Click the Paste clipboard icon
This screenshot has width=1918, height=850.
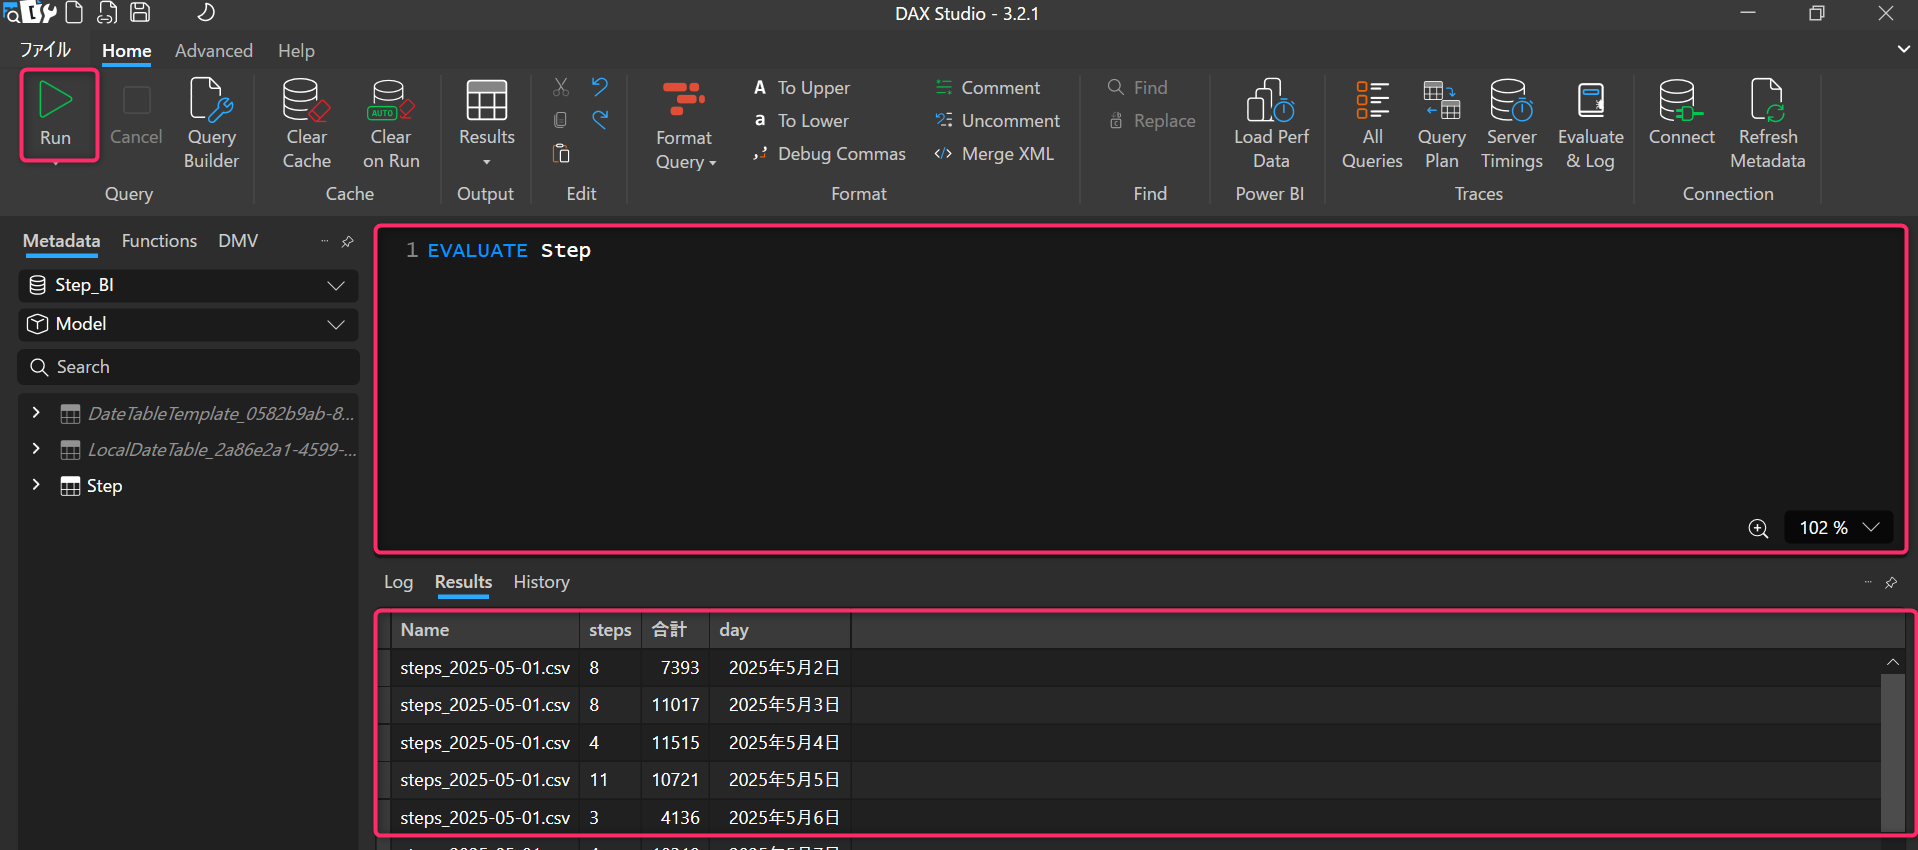click(x=561, y=153)
